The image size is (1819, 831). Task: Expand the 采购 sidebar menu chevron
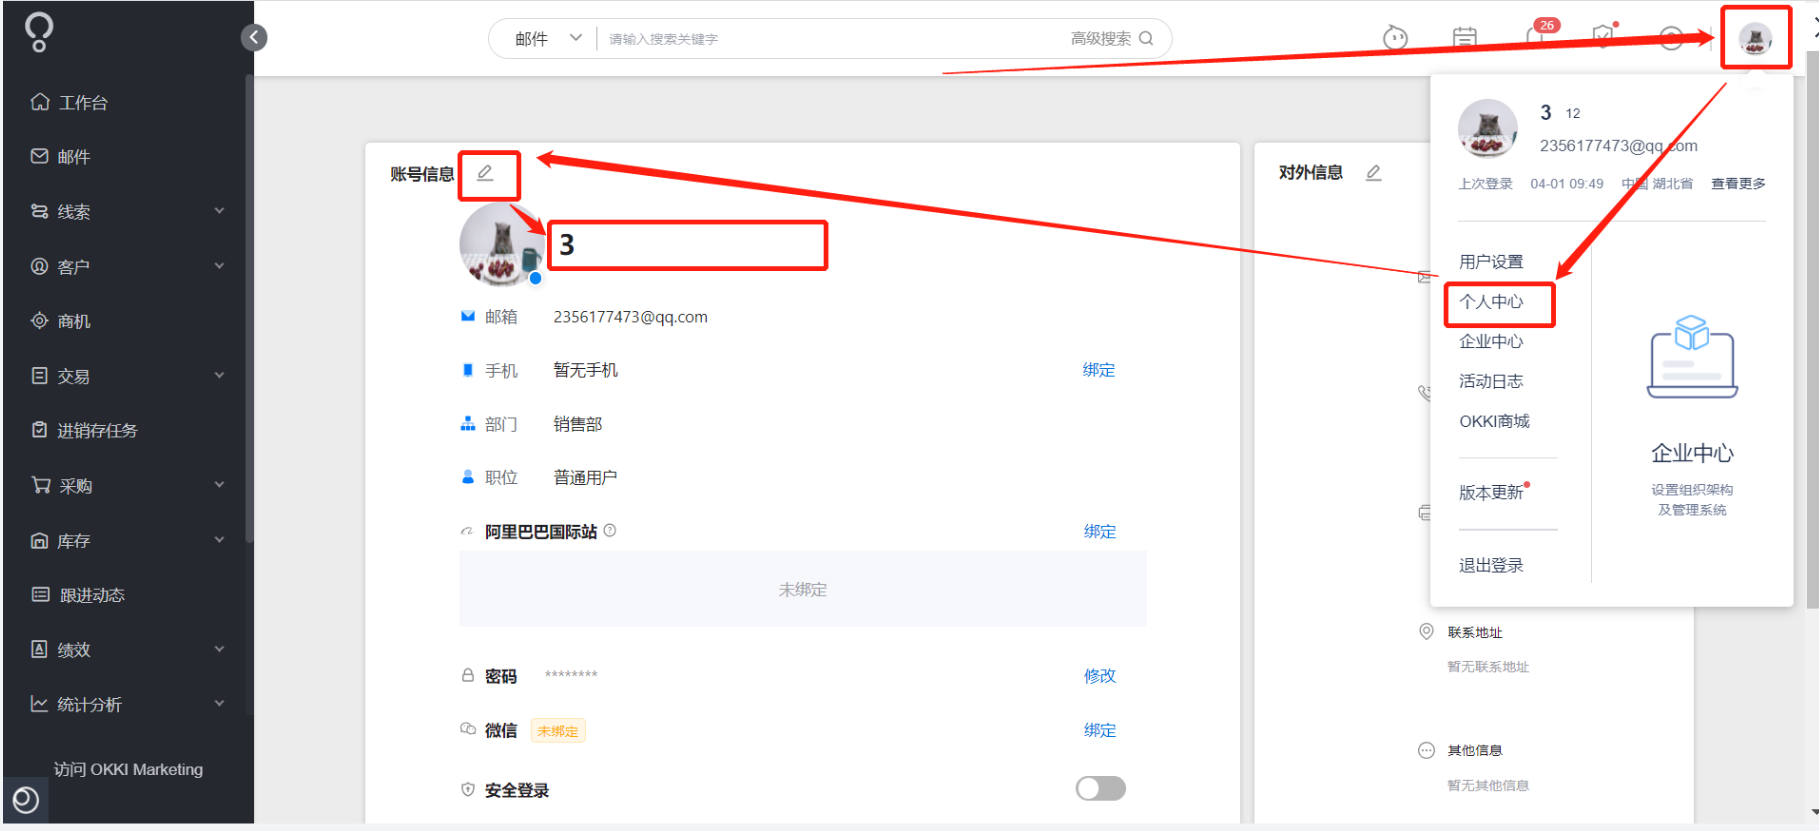pyautogui.click(x=219, y=485)
